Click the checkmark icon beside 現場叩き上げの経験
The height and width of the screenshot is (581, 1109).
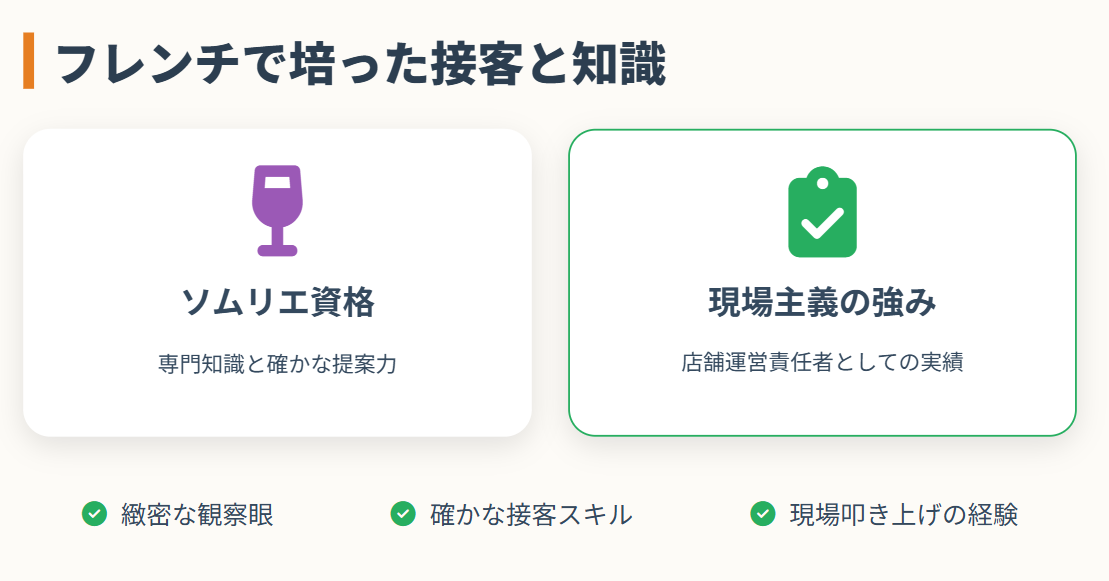[x=762, y=515]
